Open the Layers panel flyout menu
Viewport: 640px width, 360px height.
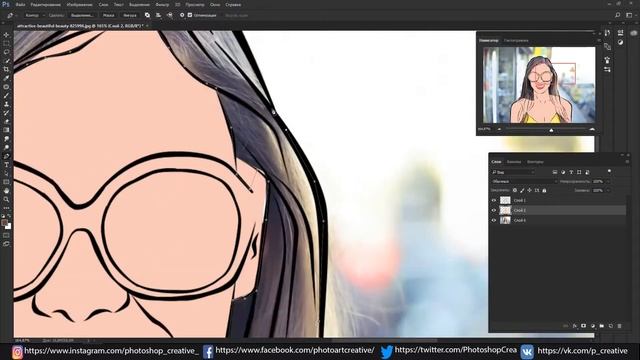(x=627, y=162)
